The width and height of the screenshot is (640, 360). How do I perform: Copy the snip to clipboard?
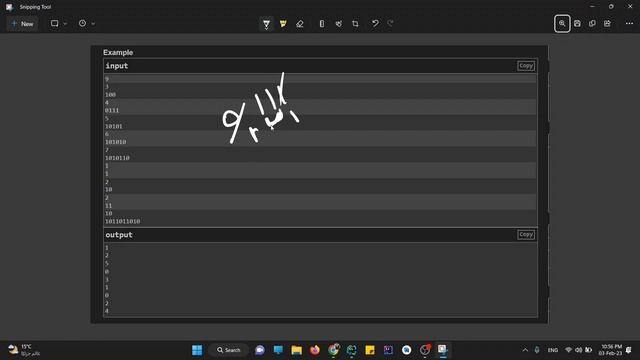(x=592, y=24)
